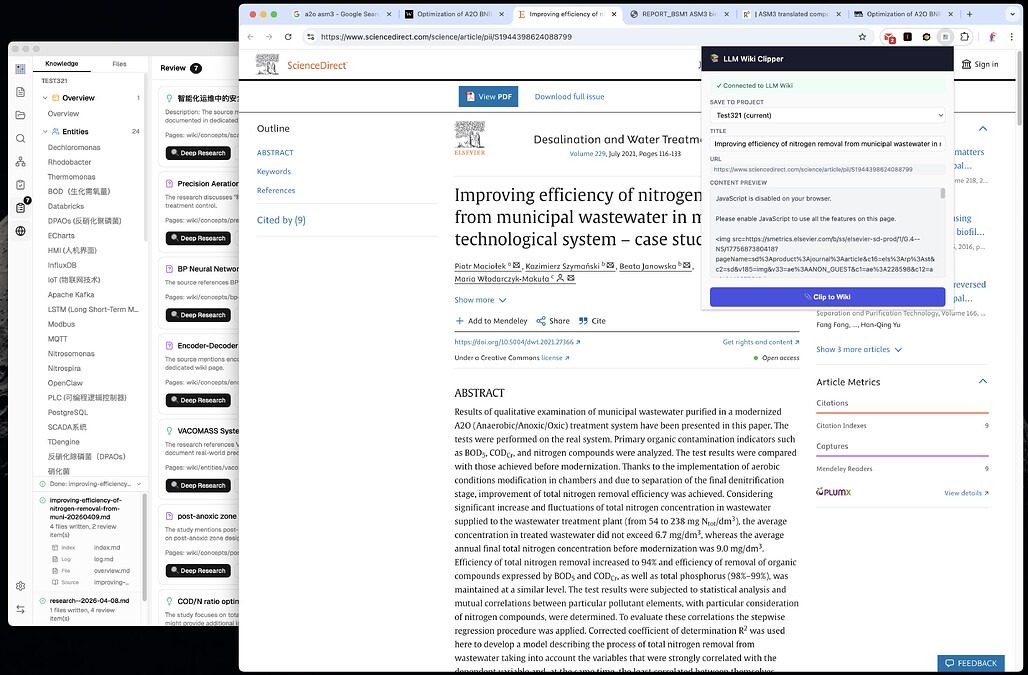Click Add to Mendeley
This screenshot has height=675, width=1028.
(491, 321)
